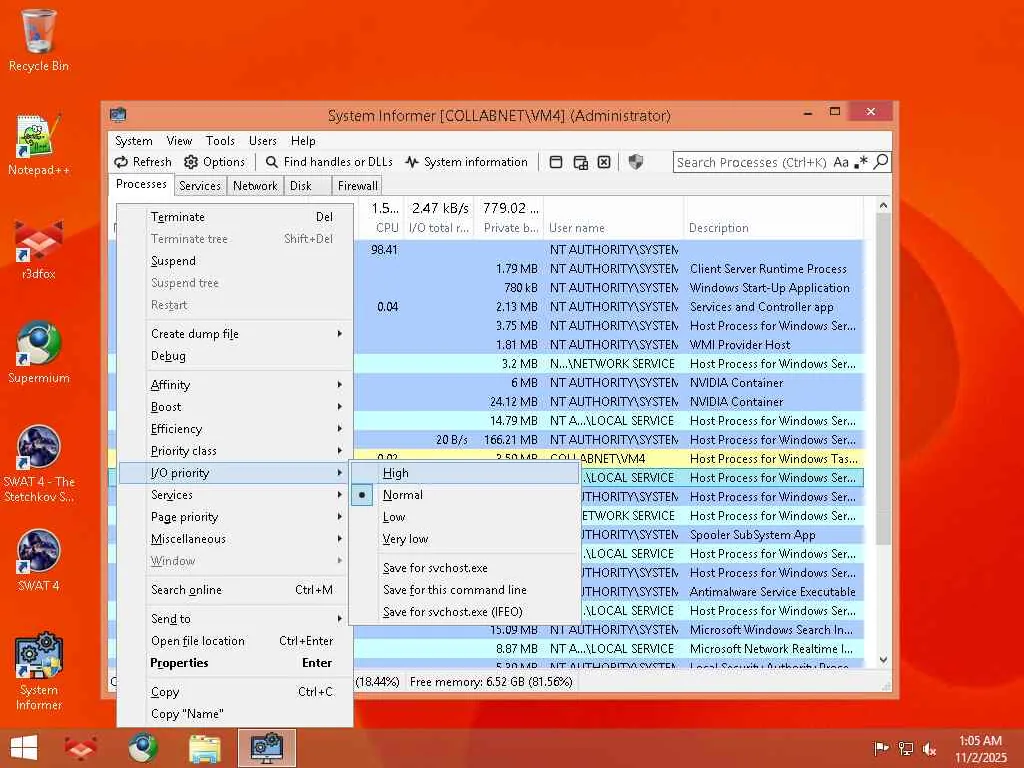This screenshot has width=1024, height=768.
Task: Set I/O priority to Low
Action: [464, 517]
